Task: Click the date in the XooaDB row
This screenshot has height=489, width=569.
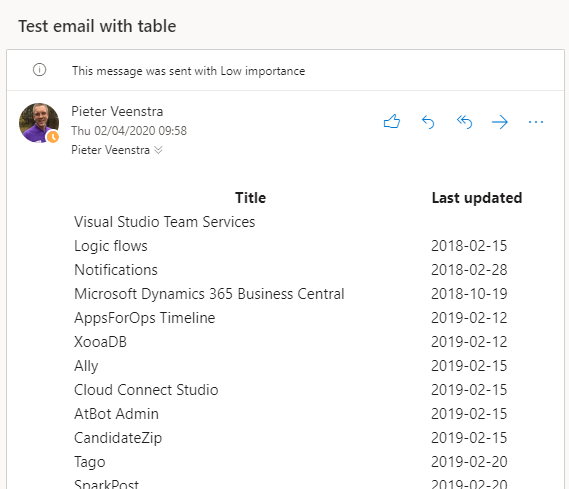Action: 469,342
